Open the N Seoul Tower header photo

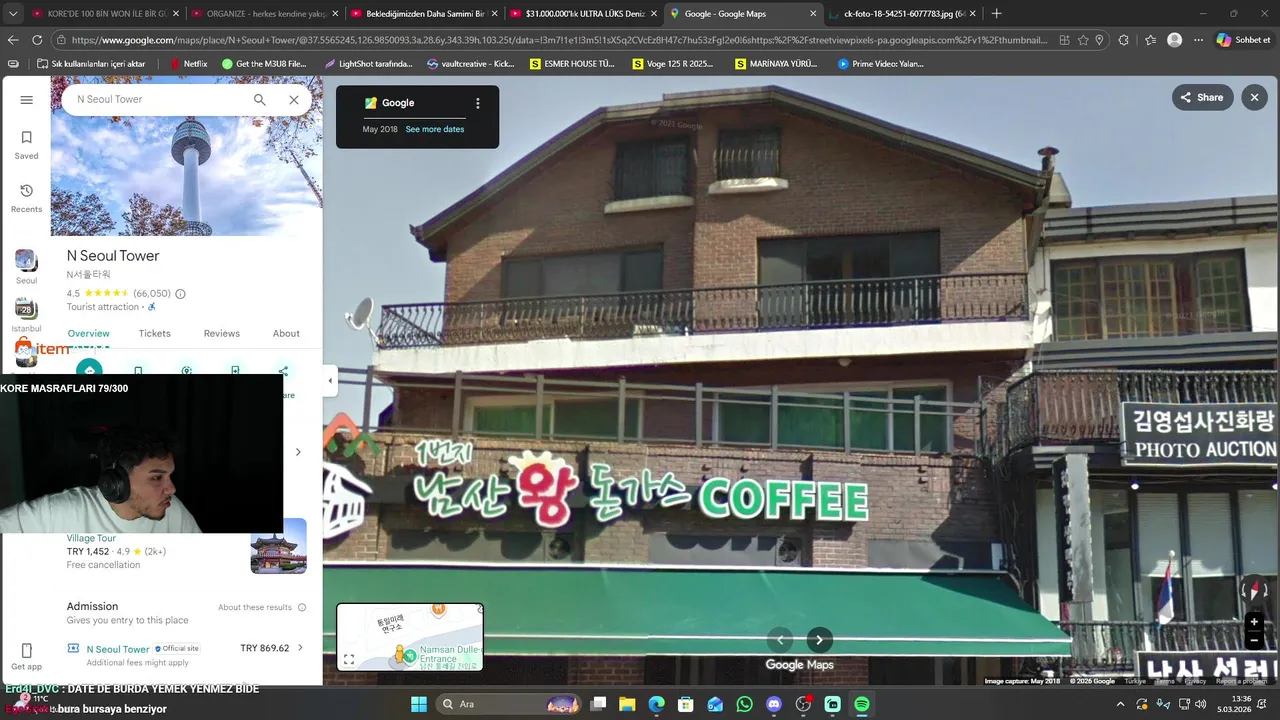click(187, 177)
